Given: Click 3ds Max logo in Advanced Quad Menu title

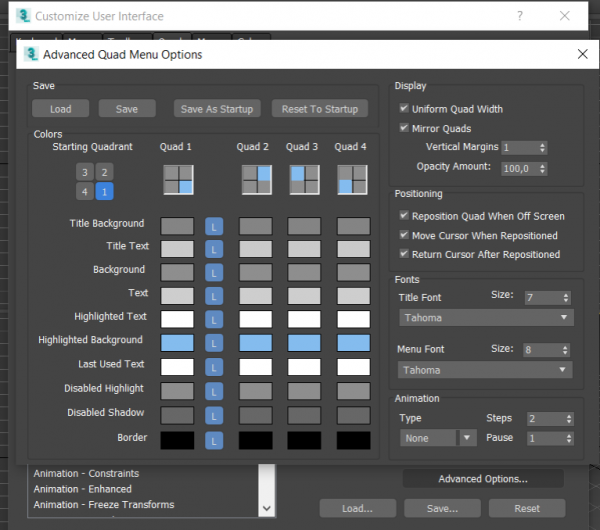Looking at the screenshot, I should pos(31,54).
